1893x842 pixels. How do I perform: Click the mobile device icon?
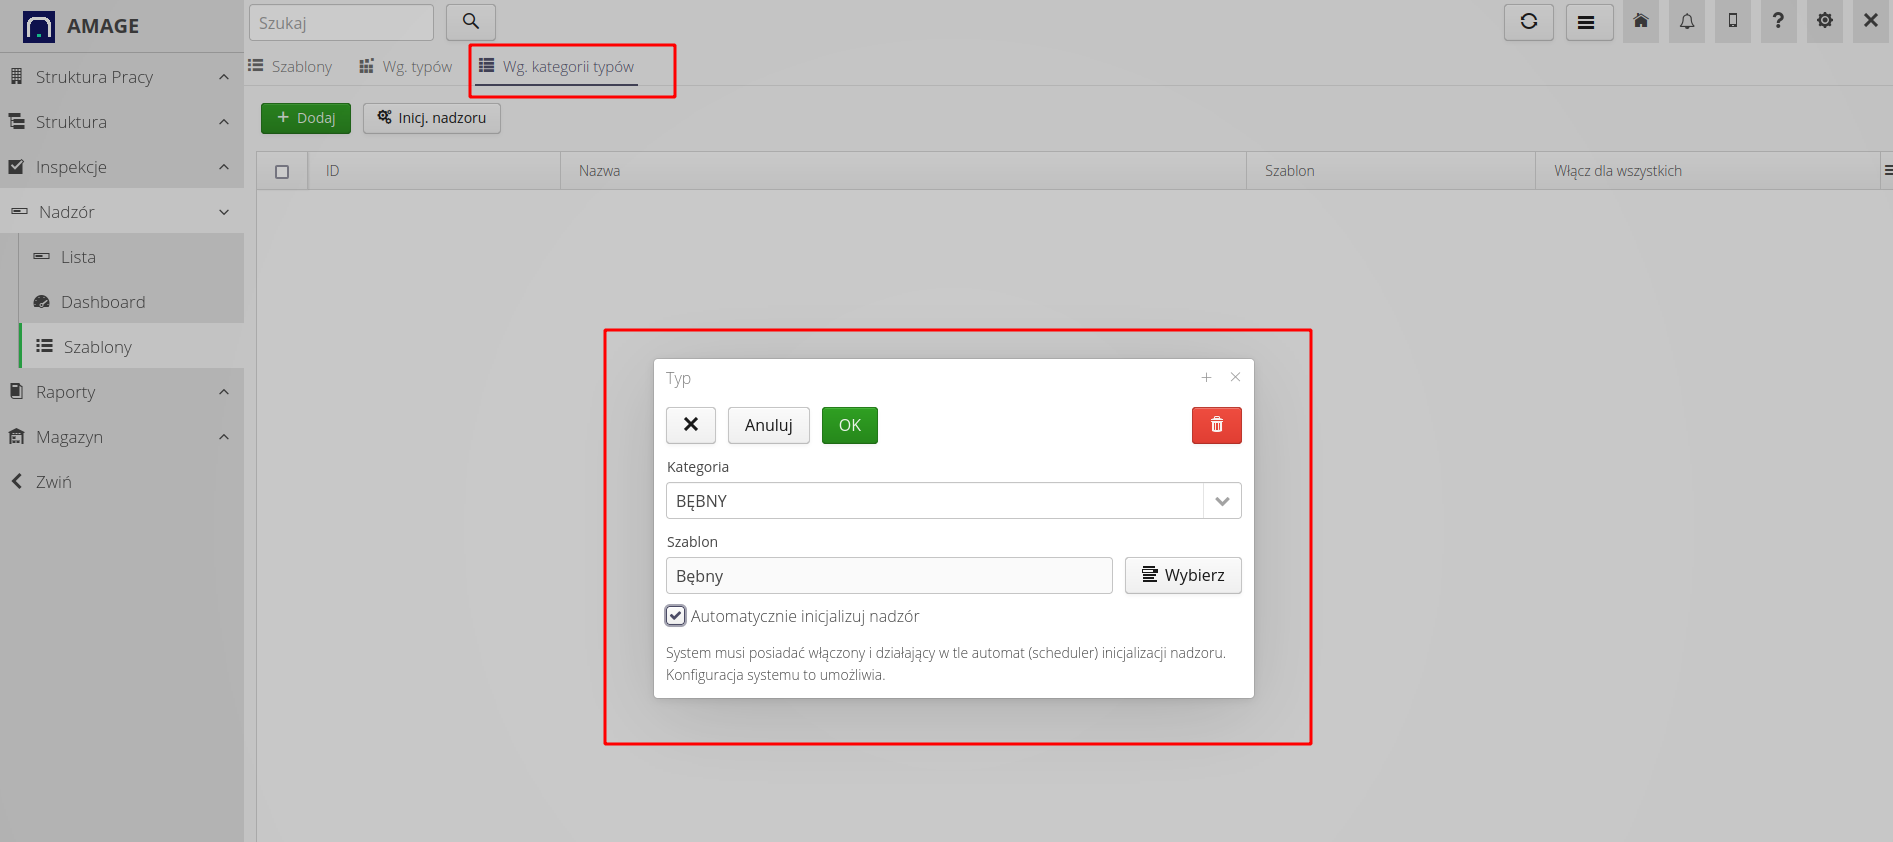(1732, 22)
